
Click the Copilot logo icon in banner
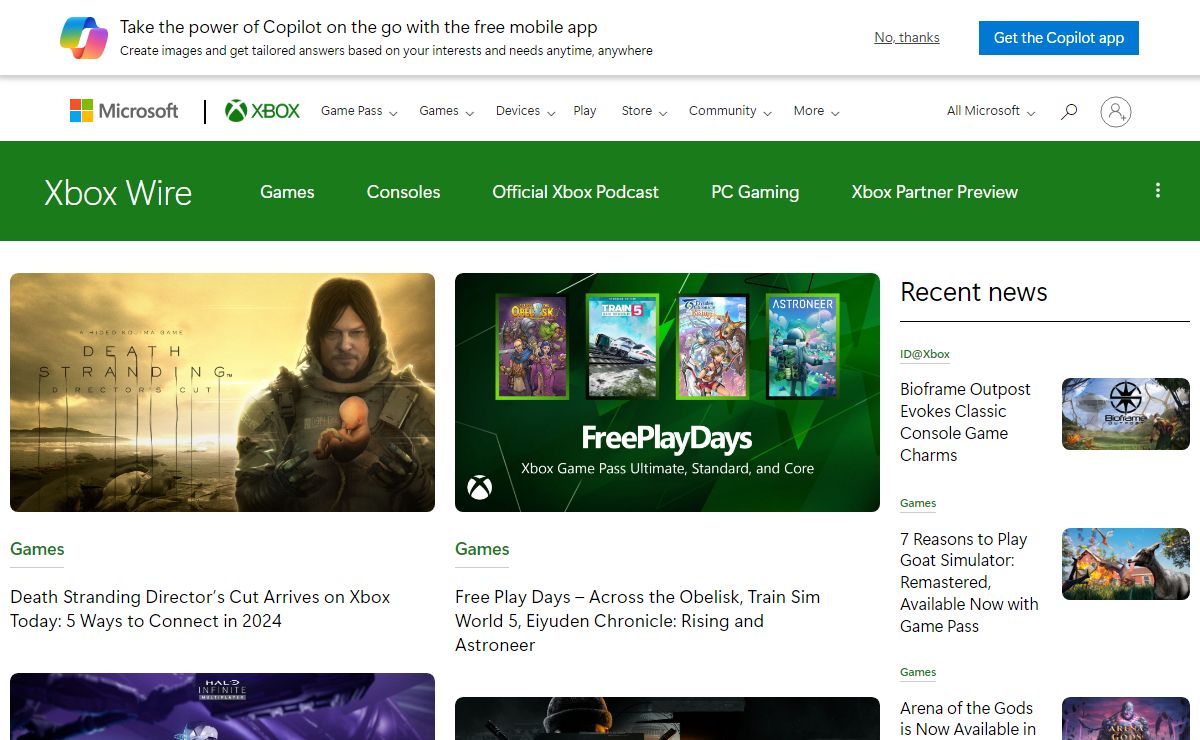[83, 38]
